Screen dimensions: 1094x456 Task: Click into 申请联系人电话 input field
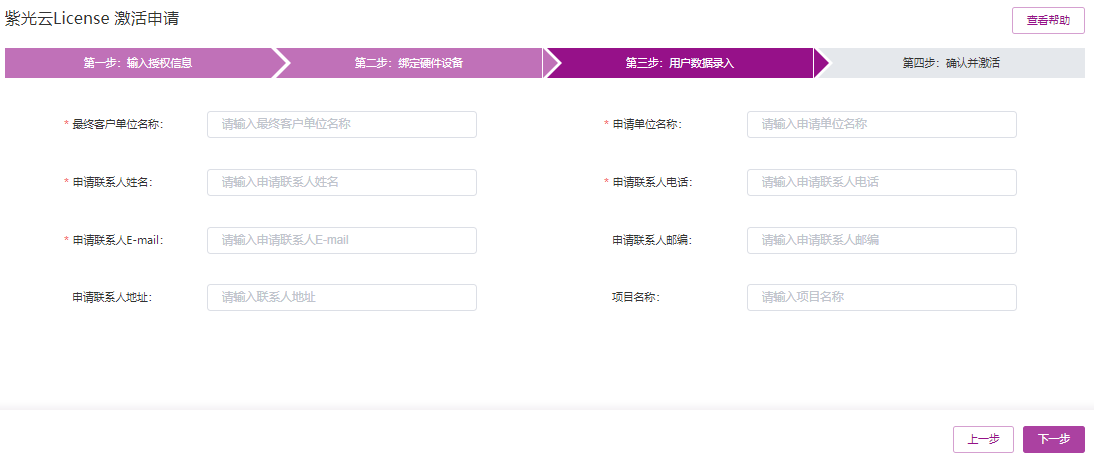(x=882, y=183)
